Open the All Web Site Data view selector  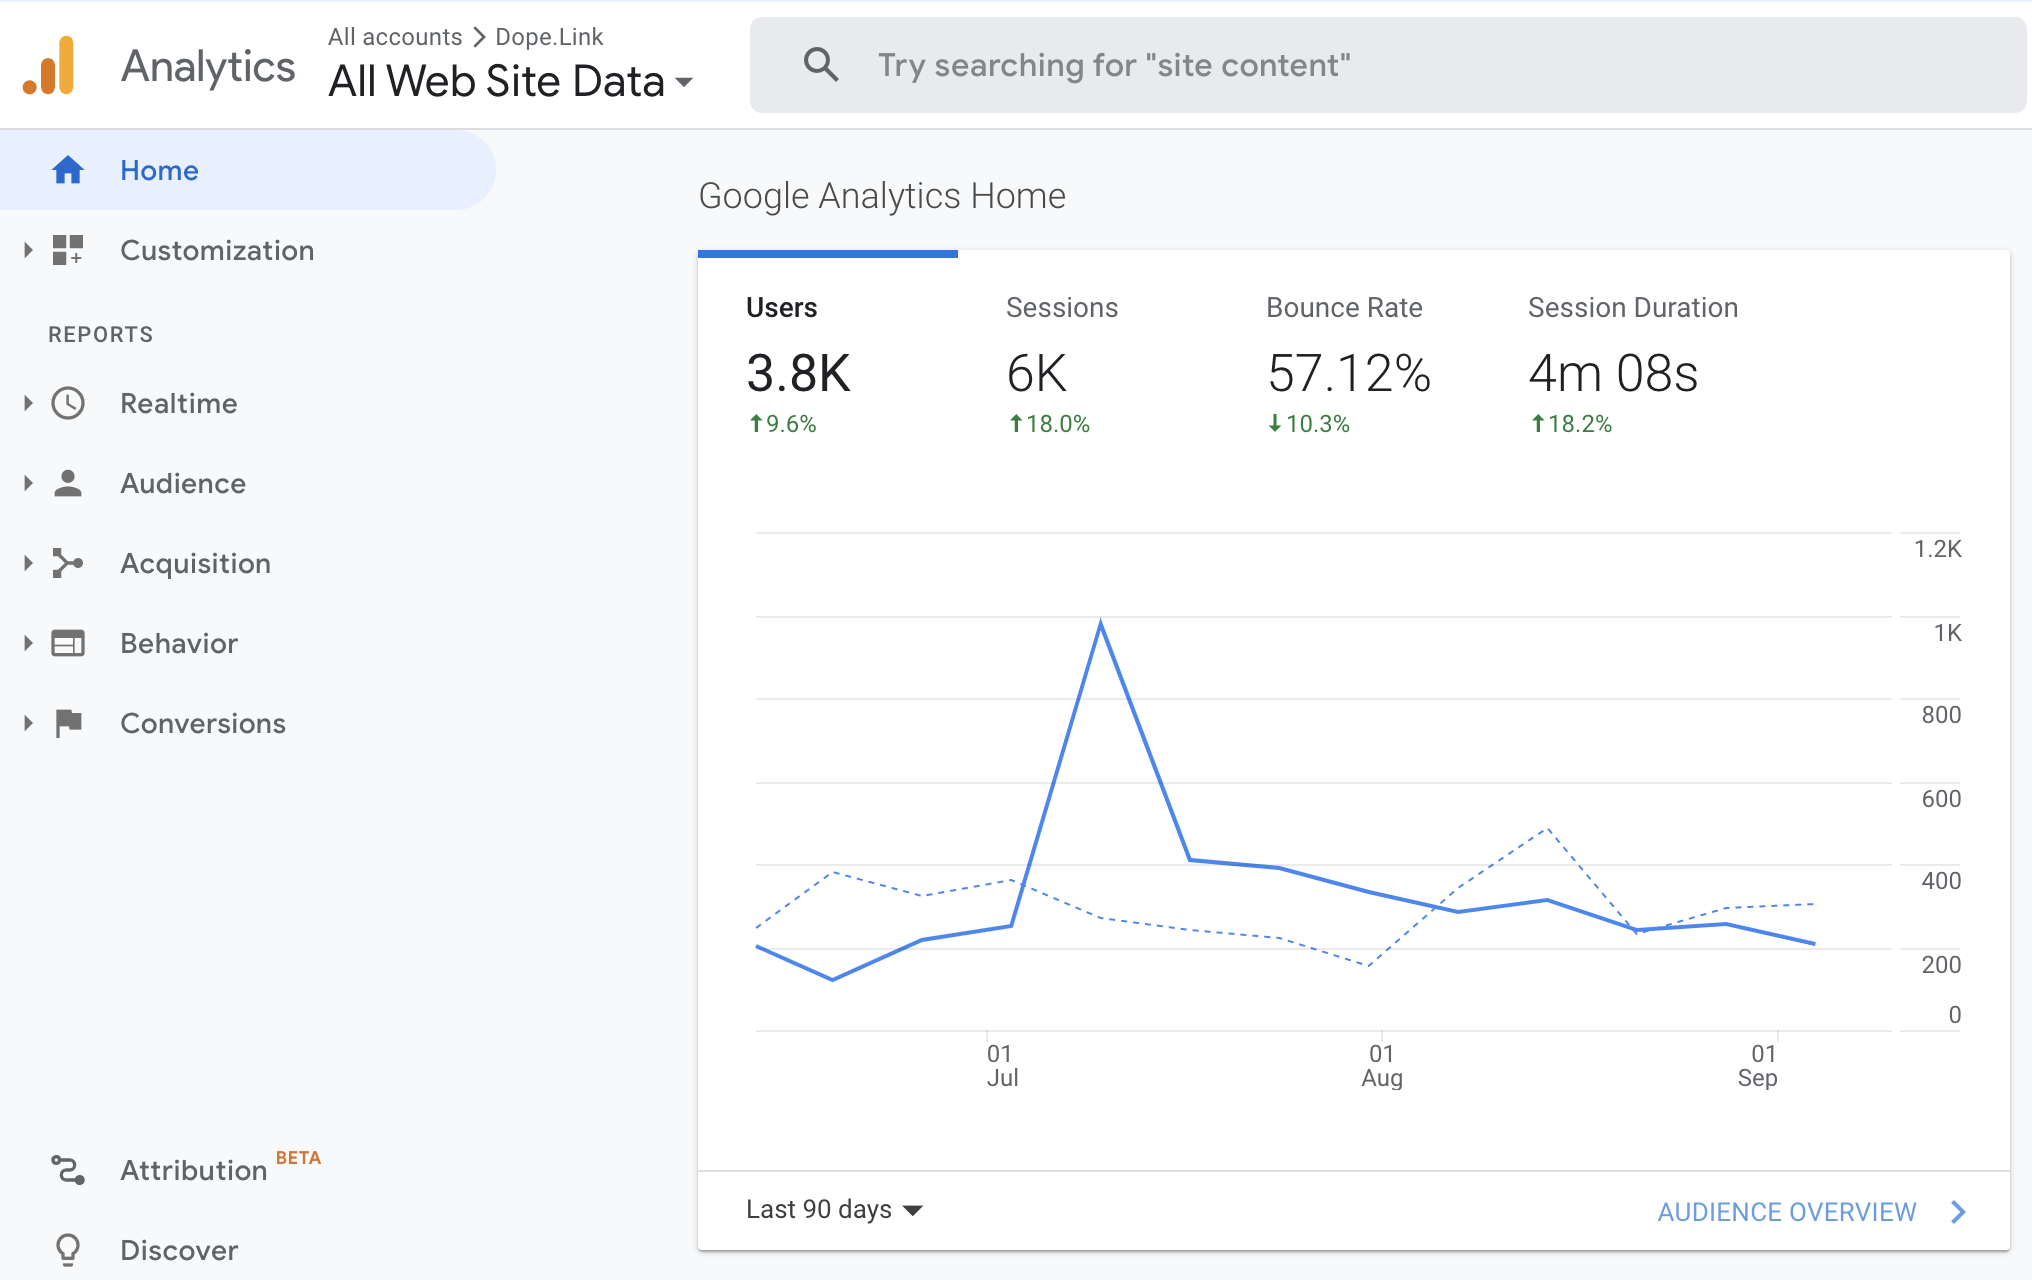(x=511, y=81)
